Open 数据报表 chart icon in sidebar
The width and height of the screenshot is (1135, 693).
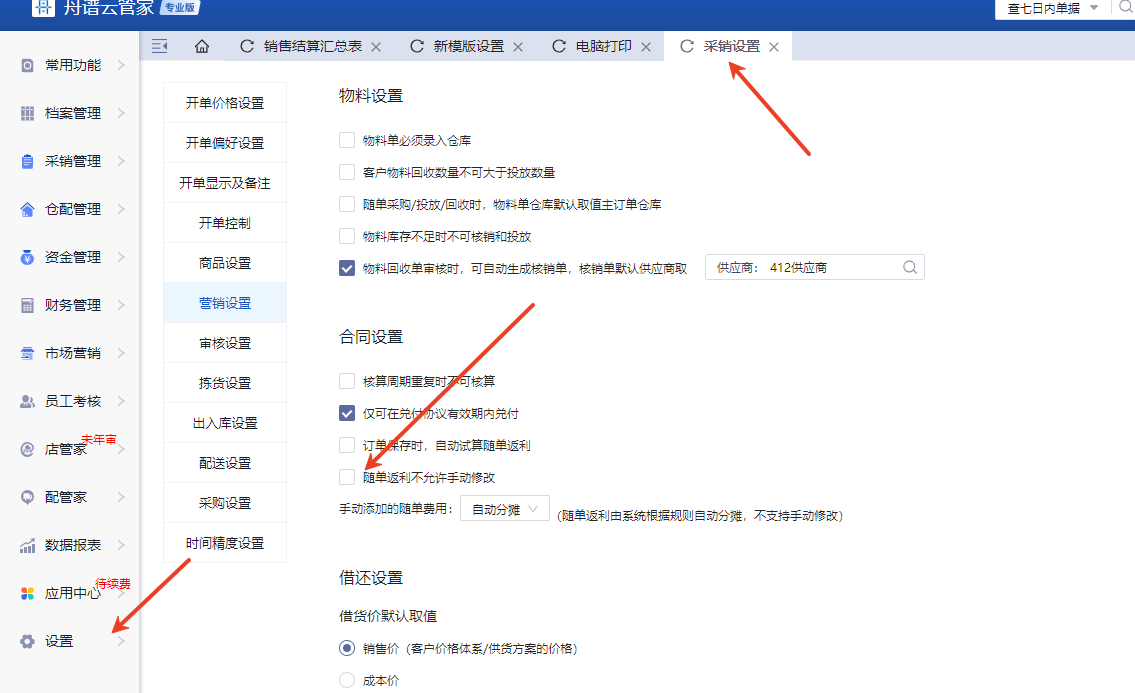click(28, 545)
